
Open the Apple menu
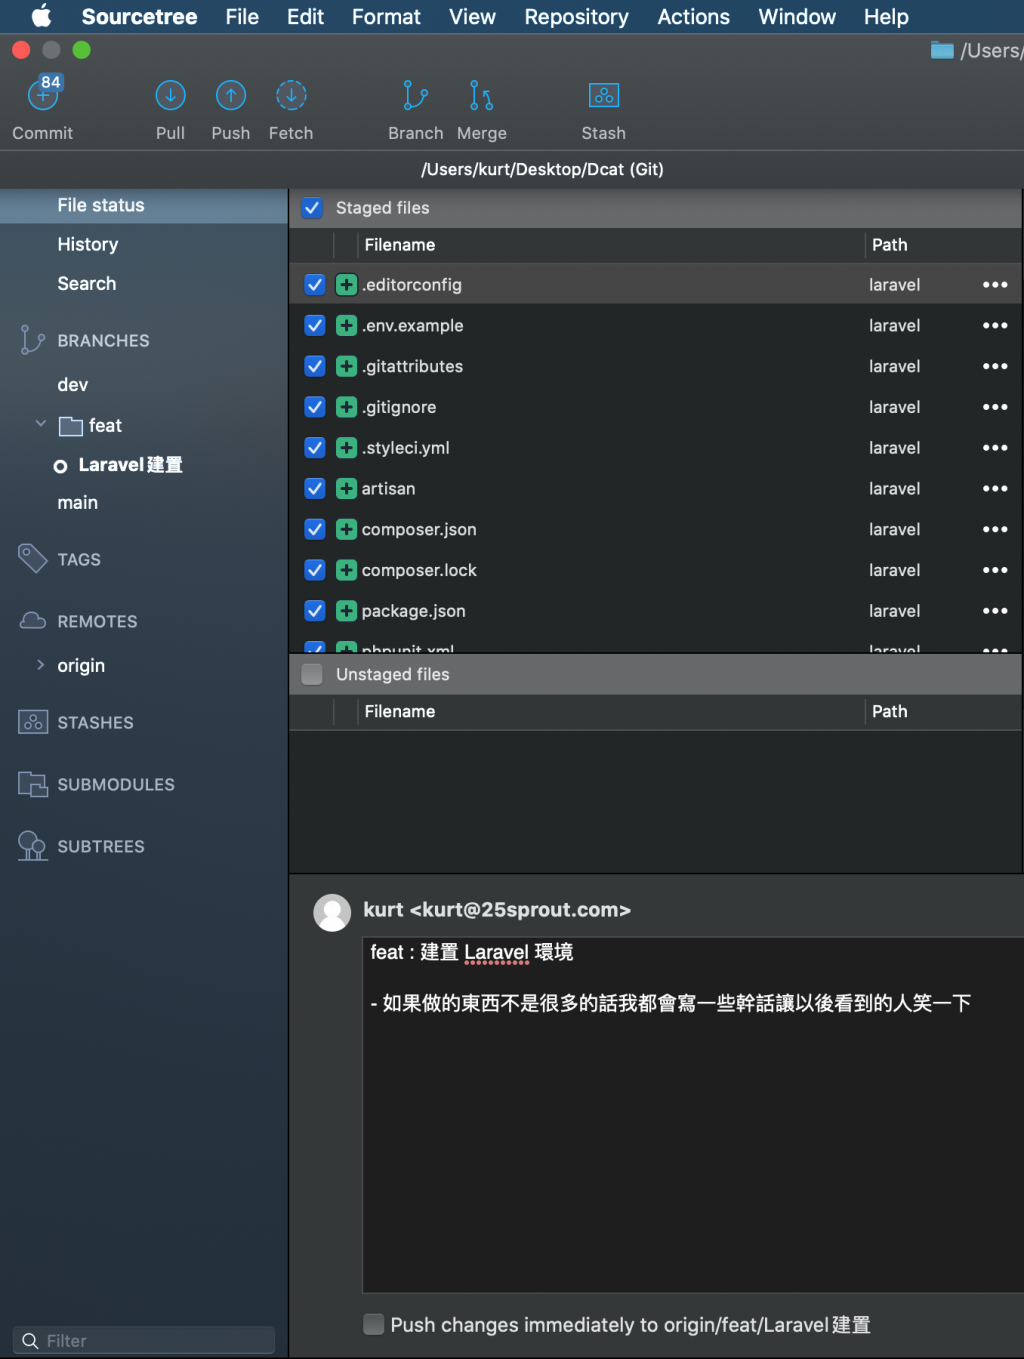tap(41, 17)
